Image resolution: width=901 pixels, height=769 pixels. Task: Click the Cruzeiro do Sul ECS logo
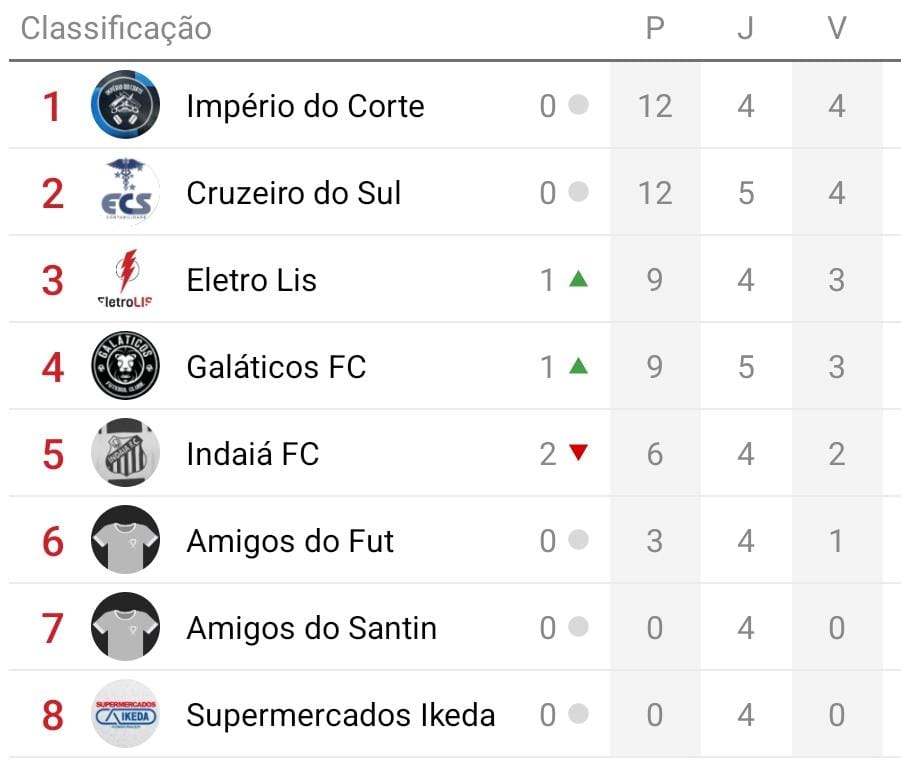[x=125, y=192]
